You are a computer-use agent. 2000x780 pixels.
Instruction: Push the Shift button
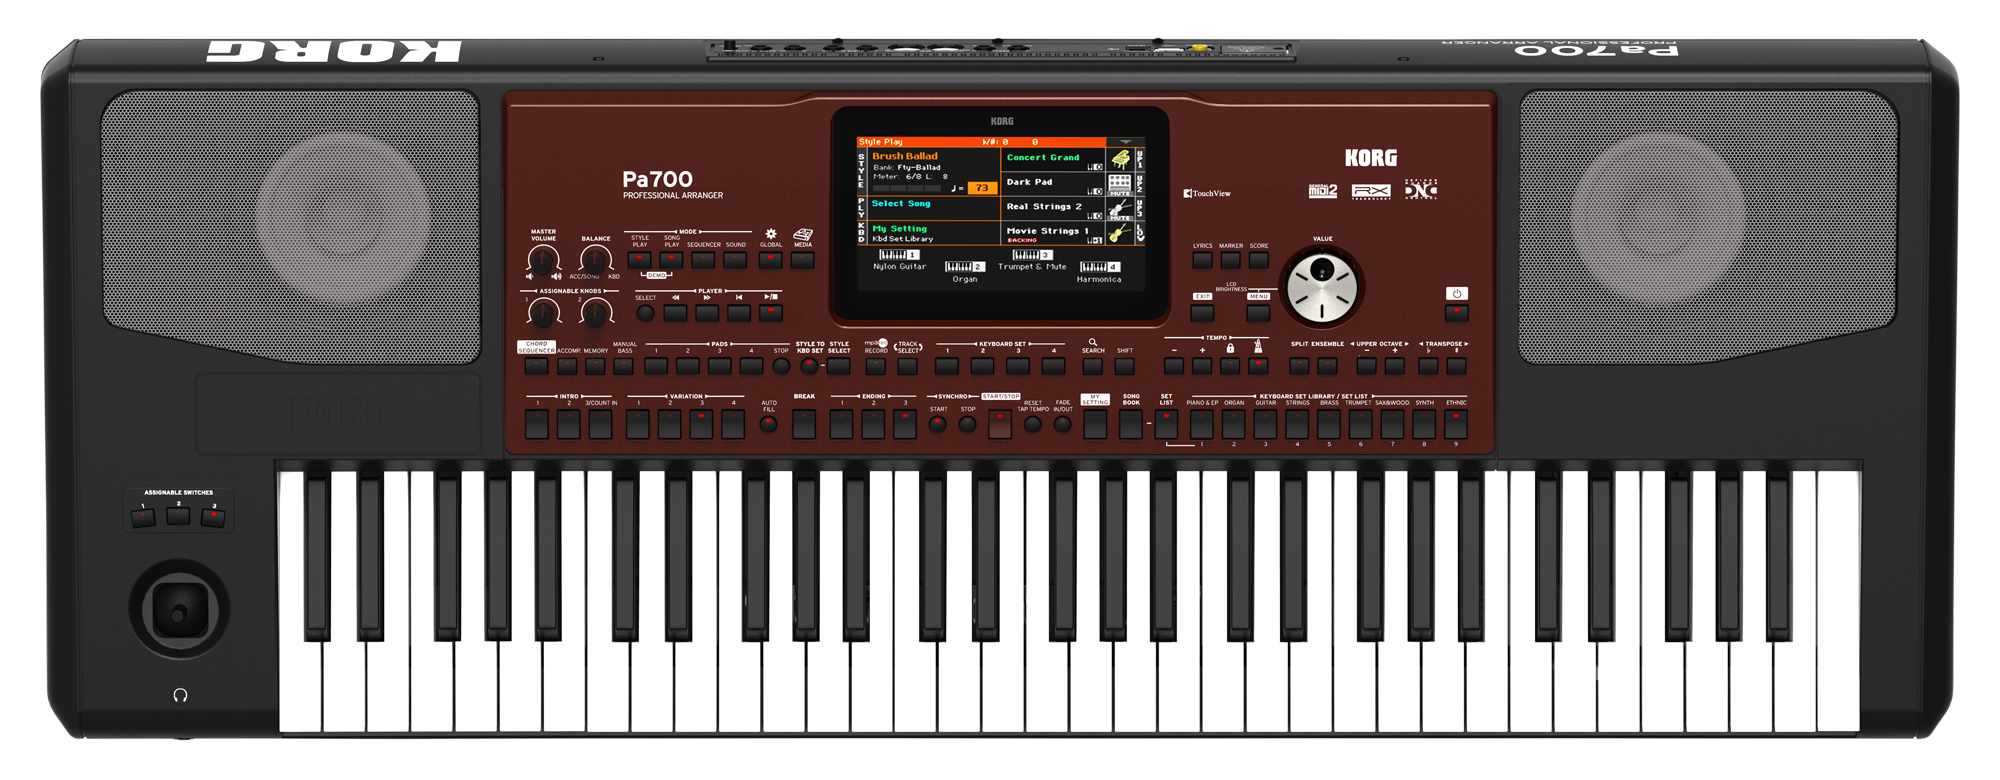[x=1125, y=366]
